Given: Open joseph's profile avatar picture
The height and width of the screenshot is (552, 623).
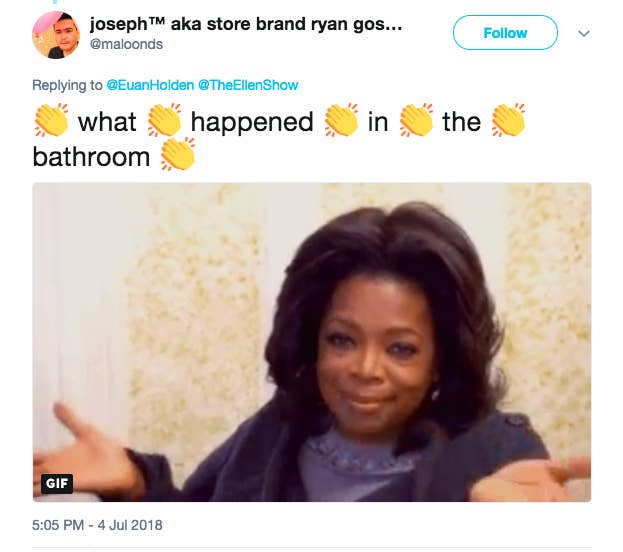Looking at the screenshot, I should [56, 35].
